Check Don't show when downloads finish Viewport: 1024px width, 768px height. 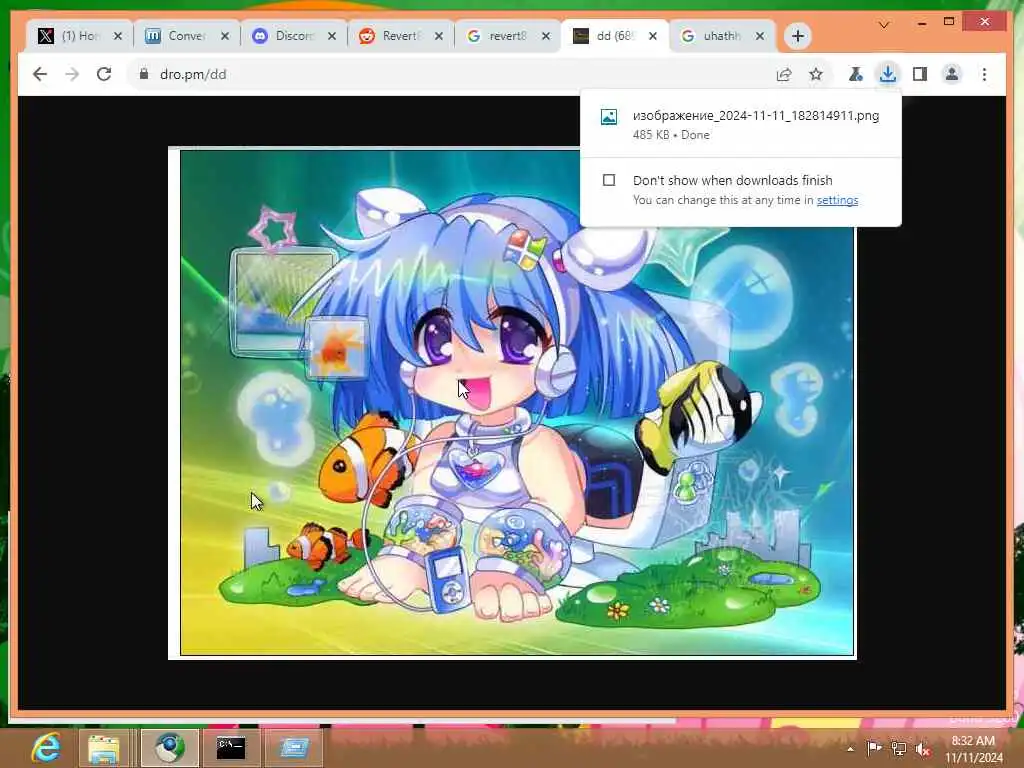(x=609, y=180)
